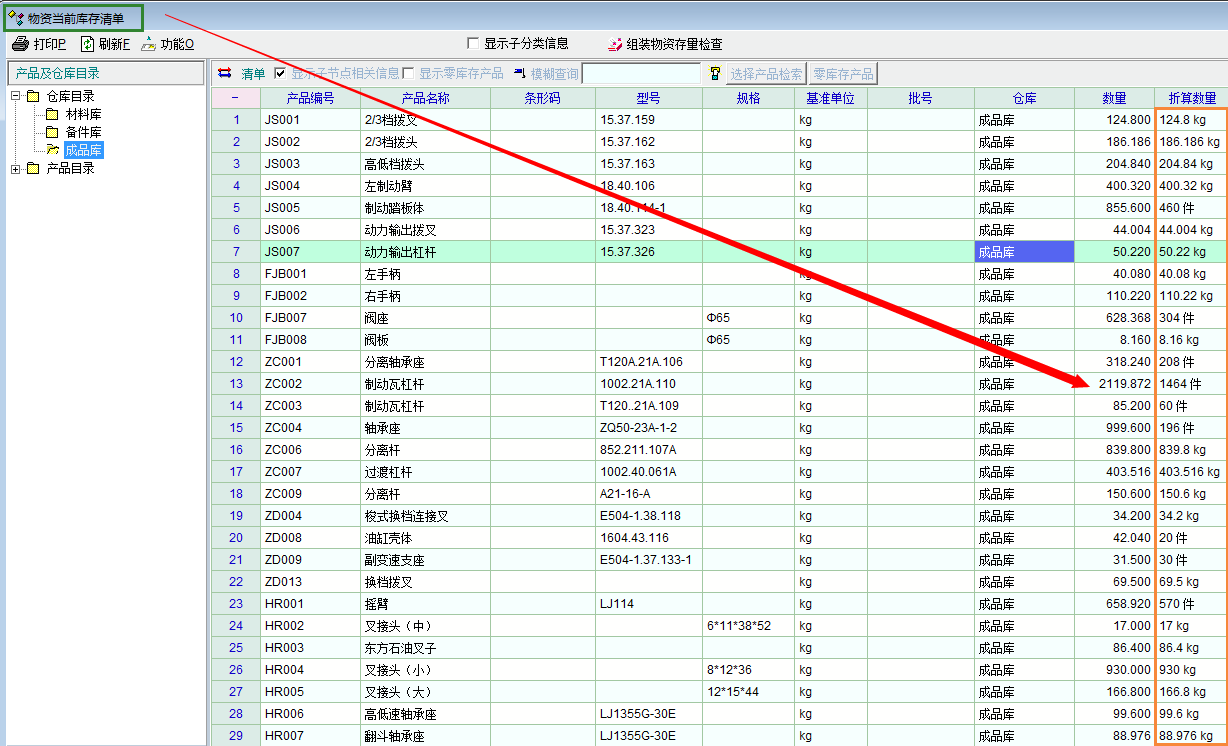Sort by the 产品编号 column header
The image size is (1228, 746).
coord(310,98)
